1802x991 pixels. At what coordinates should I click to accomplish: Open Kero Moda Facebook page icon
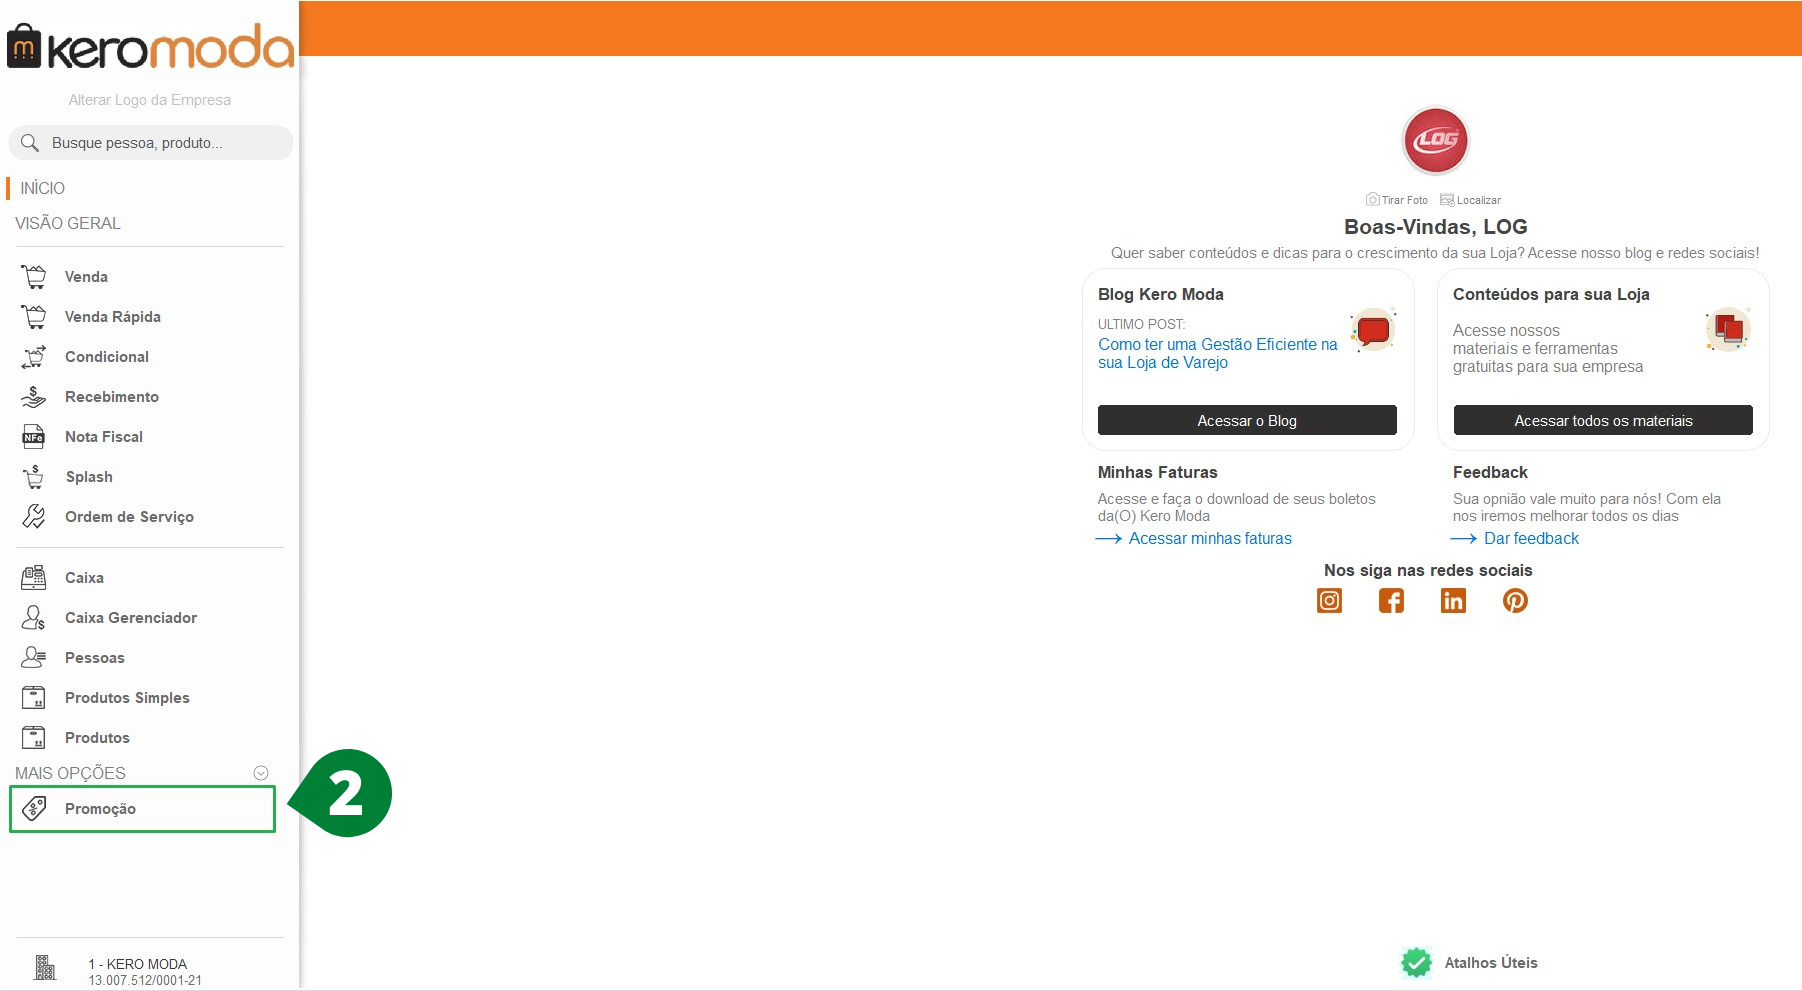coord(1391,600)
